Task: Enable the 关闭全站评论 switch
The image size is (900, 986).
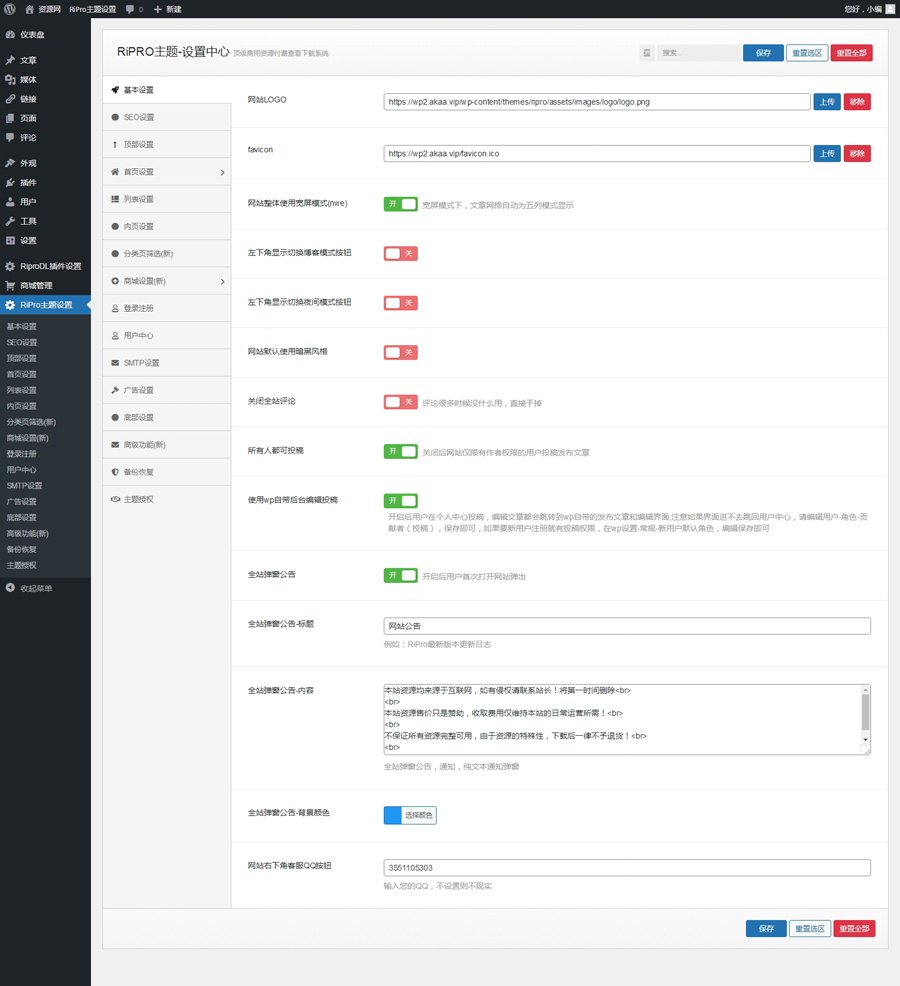Action: coord(400,402)
